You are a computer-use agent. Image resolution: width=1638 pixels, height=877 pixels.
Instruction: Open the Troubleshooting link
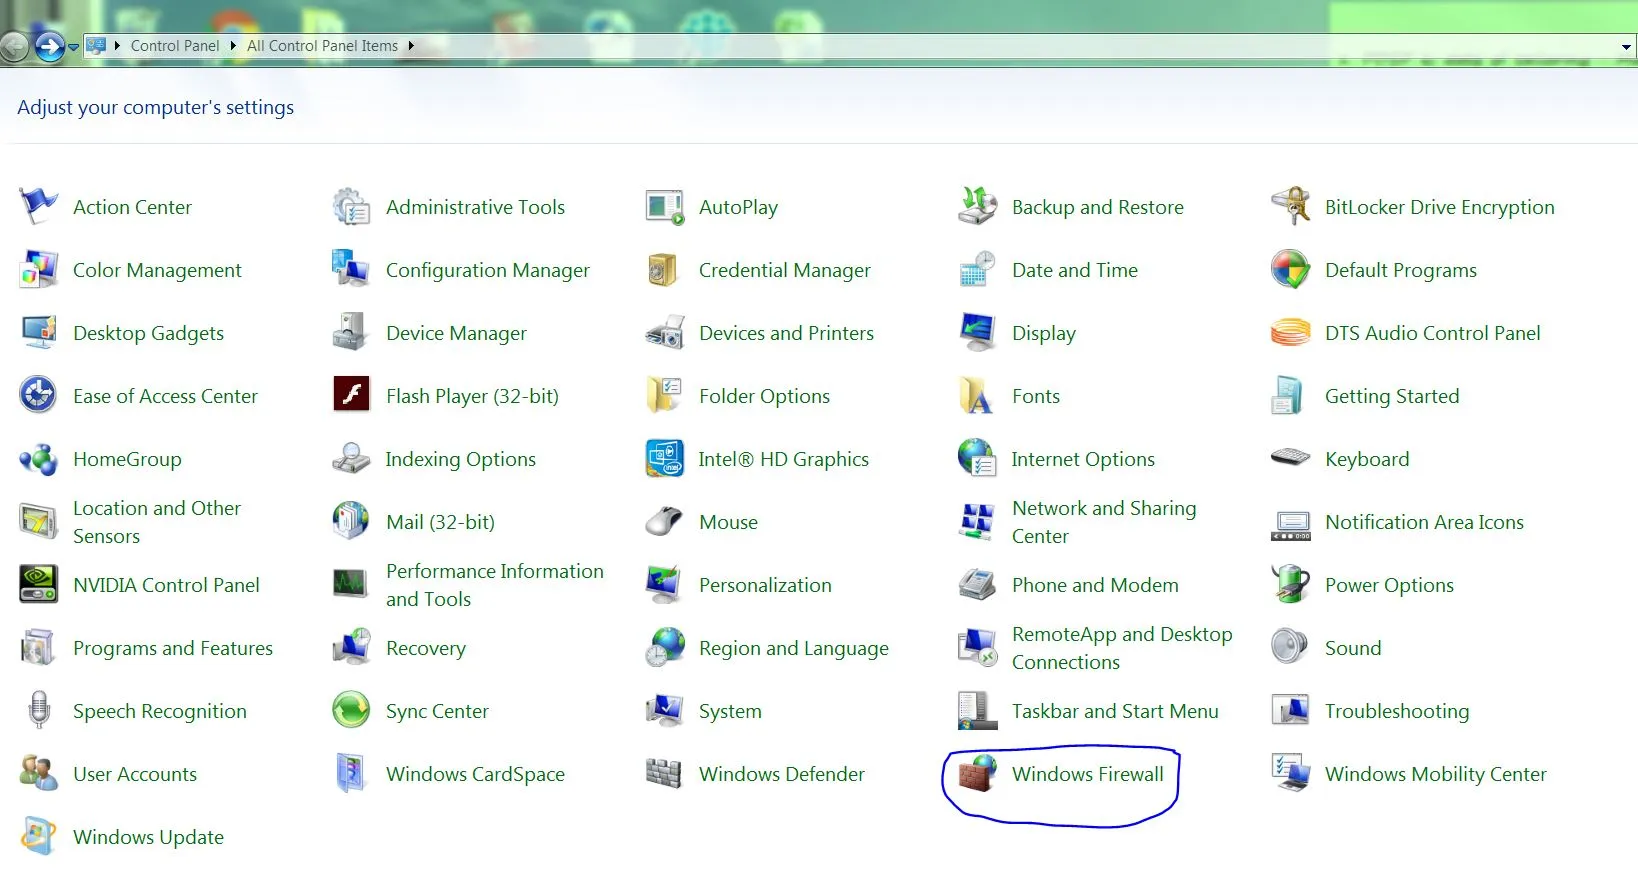[1397, 711]
